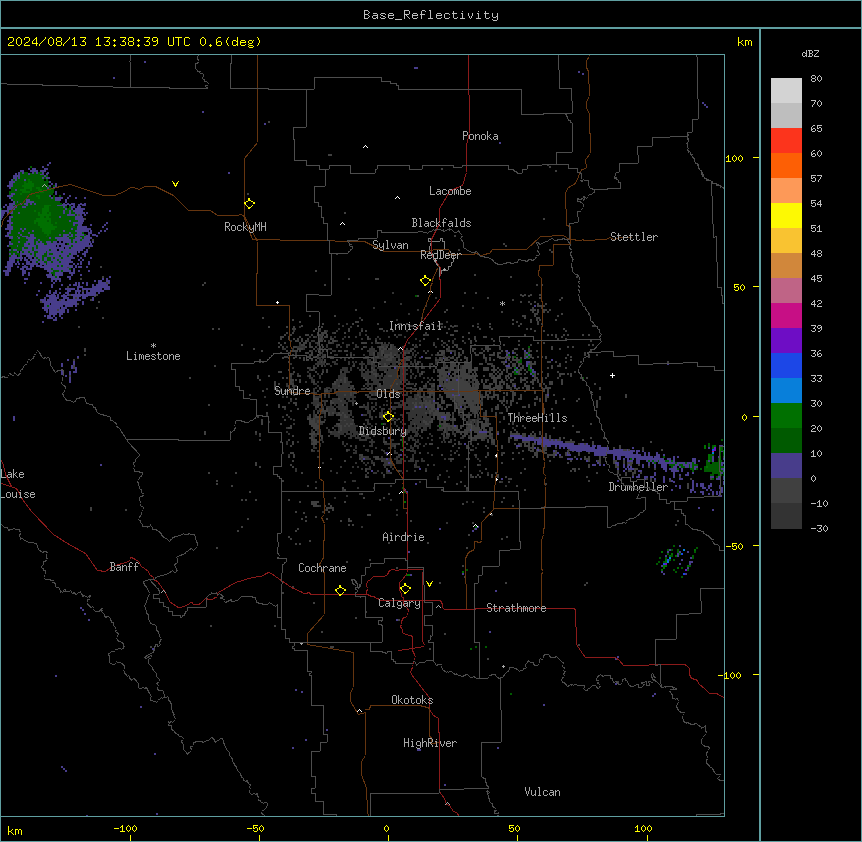Pick the brown 45-48 dBZ legend swatch
This screenshot has width=862, height=842.
[786, 265]
